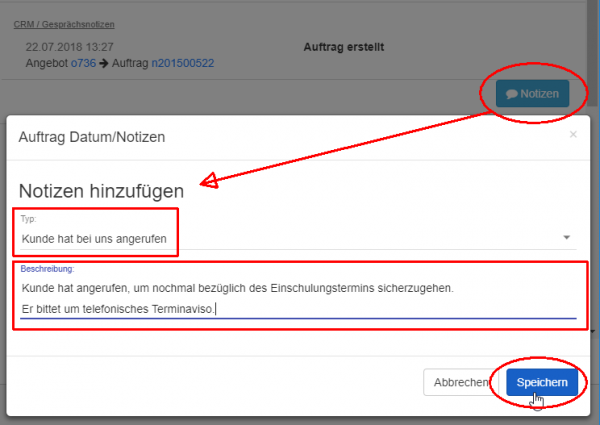
Task: Open the Notizen button in background page
Action: [532, 94]
